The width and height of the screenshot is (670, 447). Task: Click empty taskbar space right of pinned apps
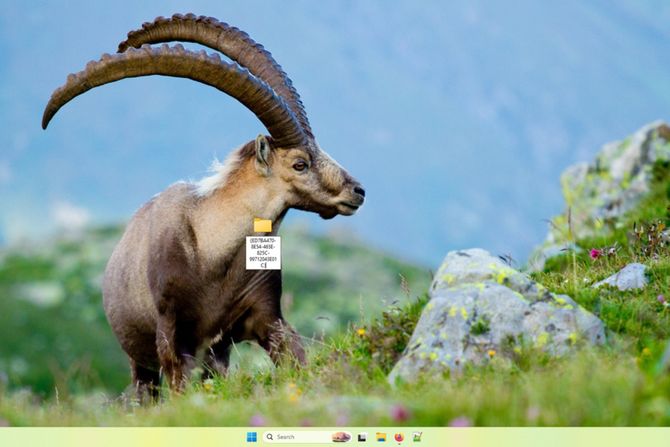tap(540, 437)
